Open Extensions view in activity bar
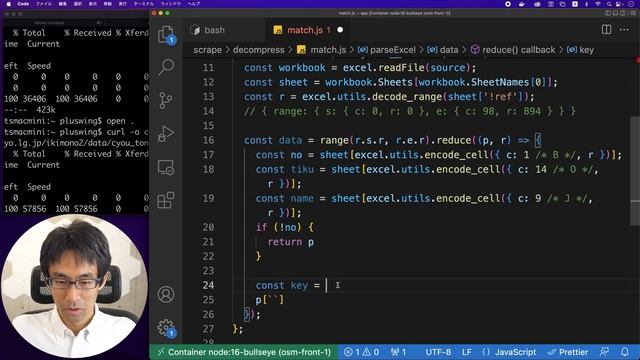The width and height of the screenshot is (640, 360). [x=166, y=200]
